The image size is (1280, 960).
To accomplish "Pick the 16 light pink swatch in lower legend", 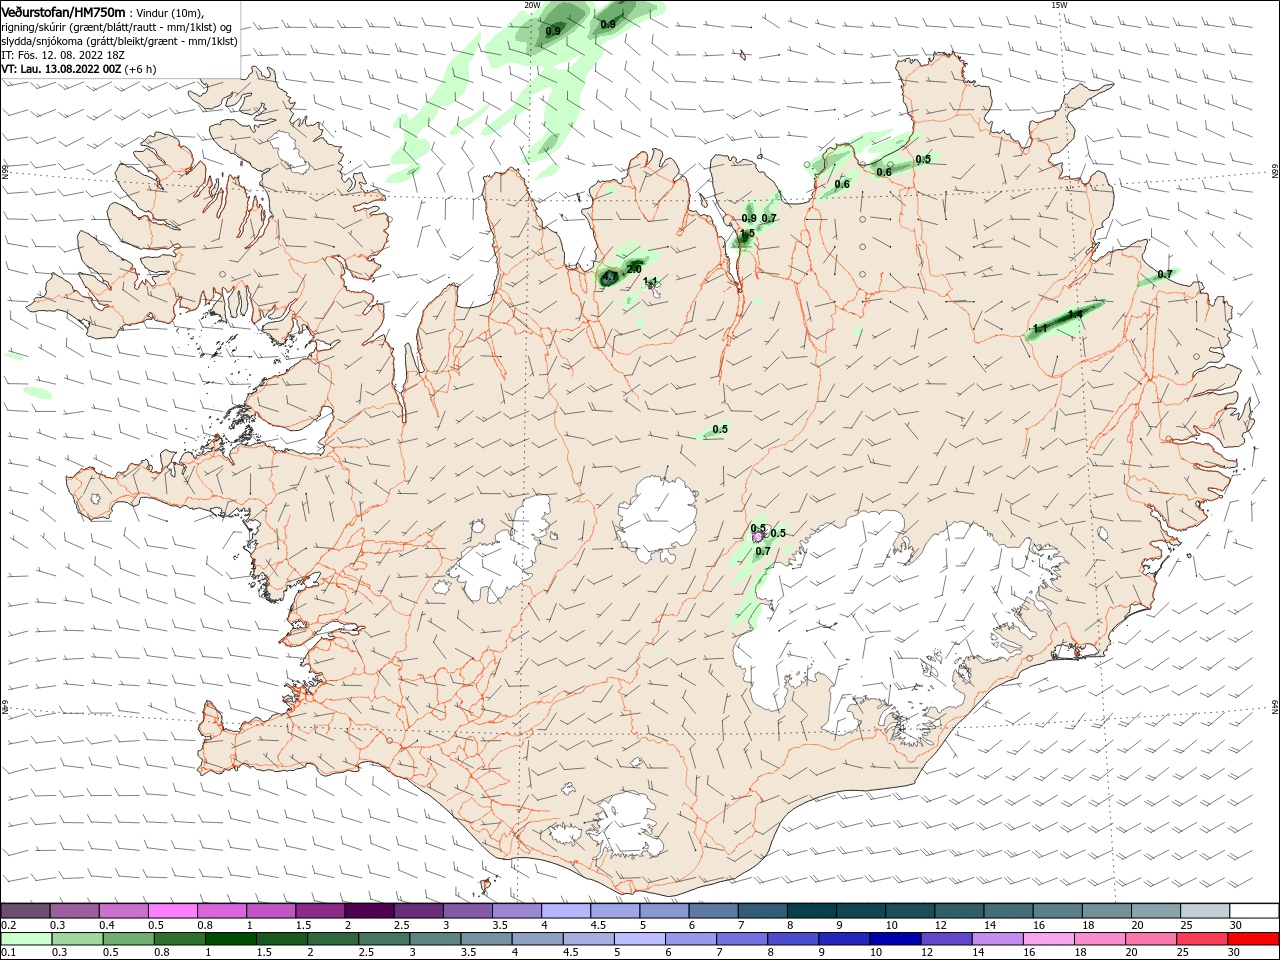I will point(1049,939).
